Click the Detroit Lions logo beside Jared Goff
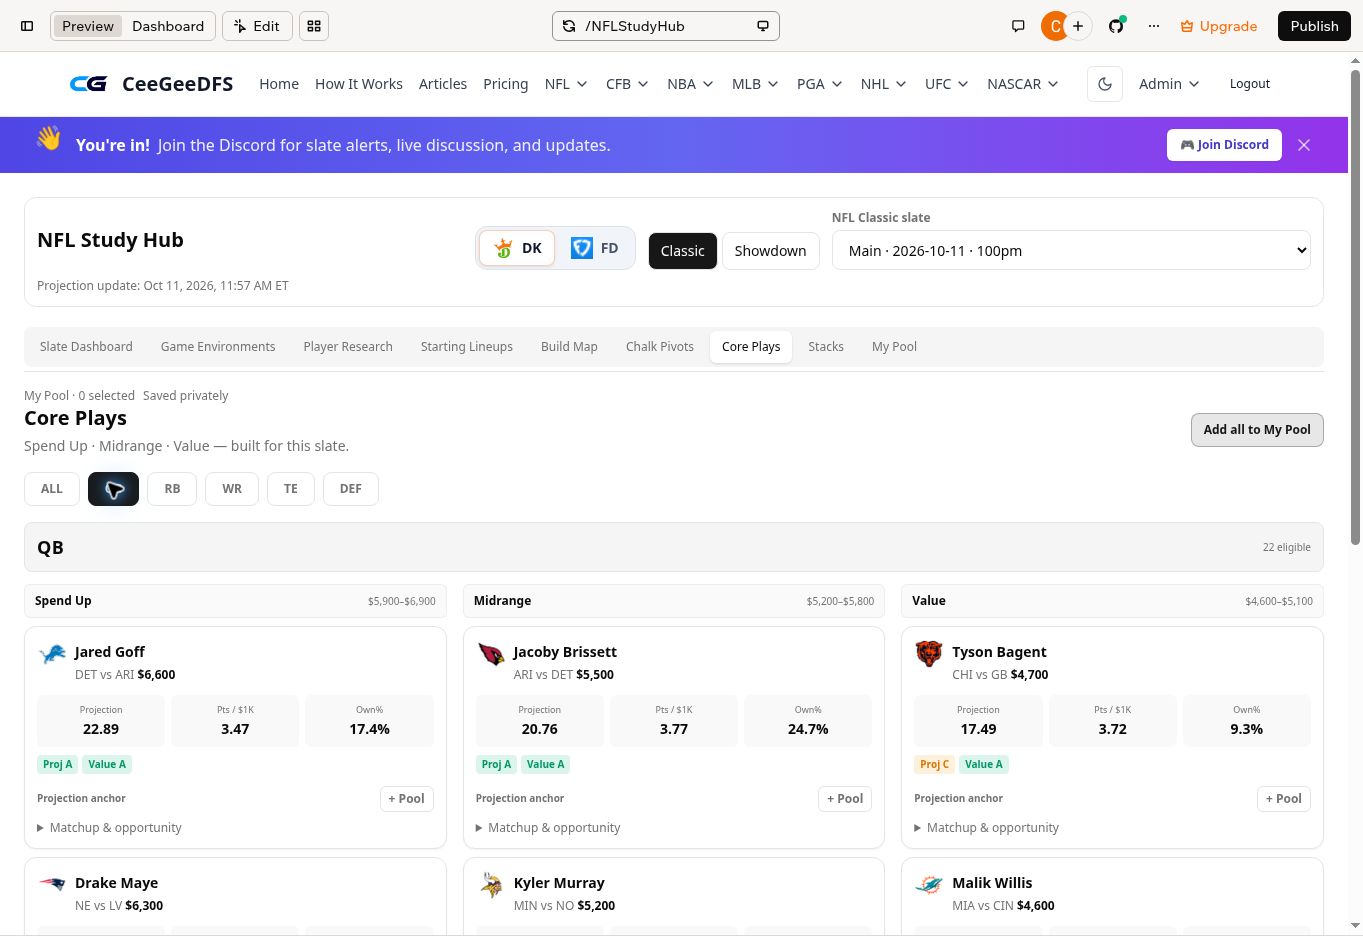The height and width of the screenshot is (936, 1363). click(52, 654)
